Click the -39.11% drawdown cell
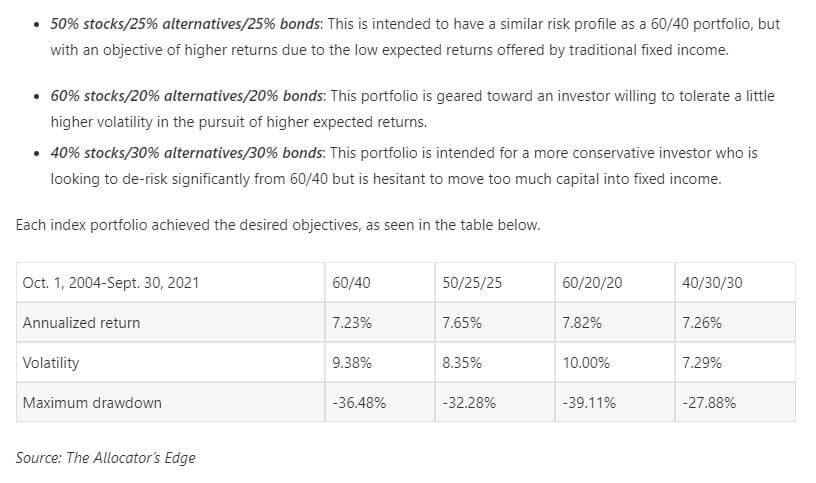Image resolution: width=816 pixels, height=483 pixels. [589, 403]
